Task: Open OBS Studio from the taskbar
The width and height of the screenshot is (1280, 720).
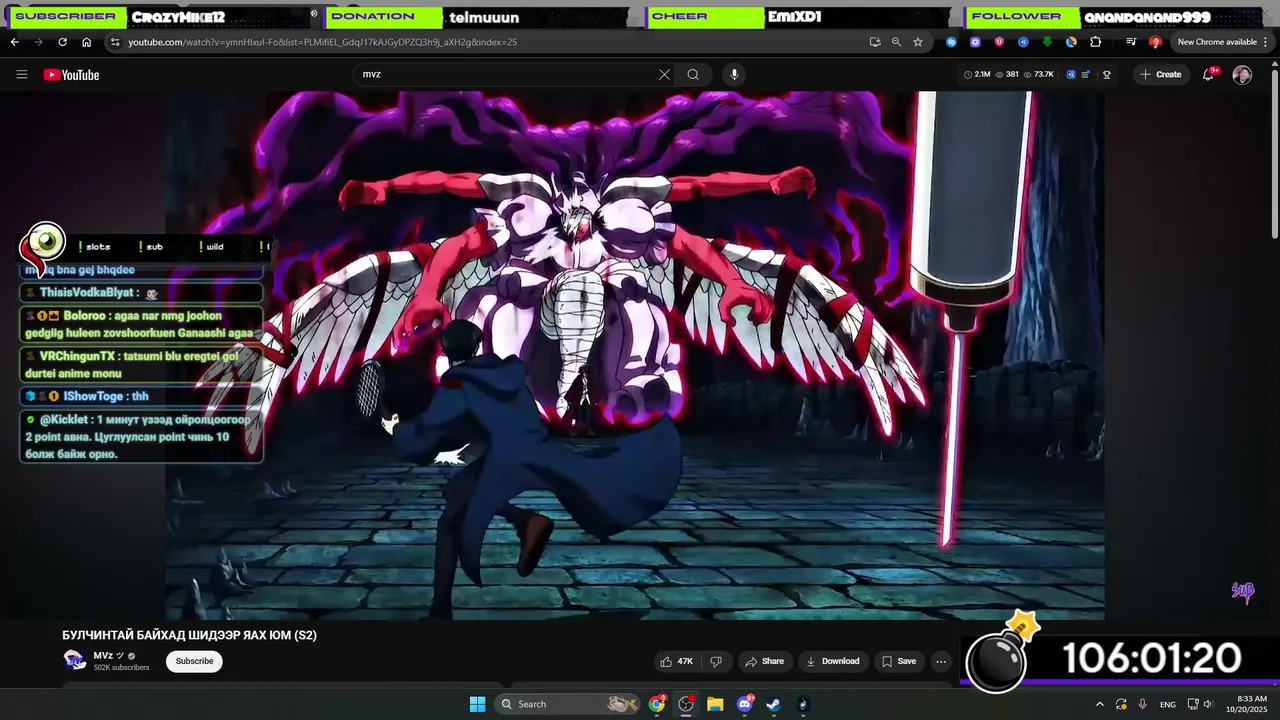Action: 686,704
